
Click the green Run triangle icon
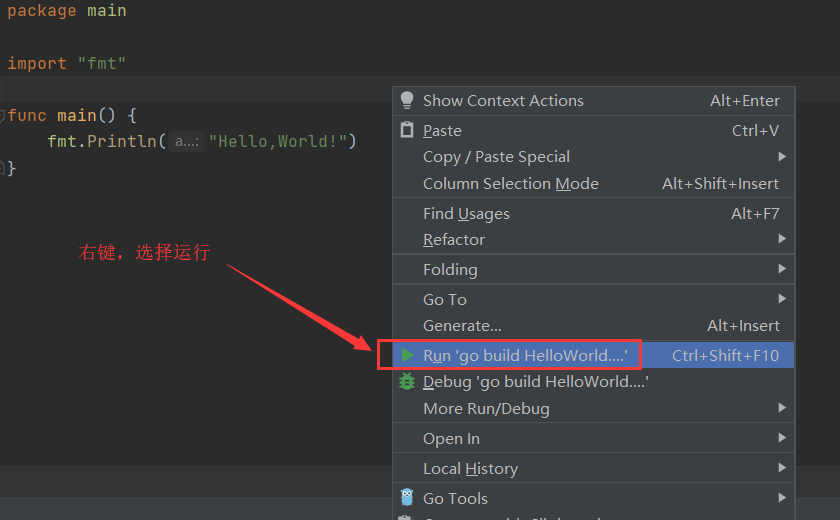tap(407, 355)
